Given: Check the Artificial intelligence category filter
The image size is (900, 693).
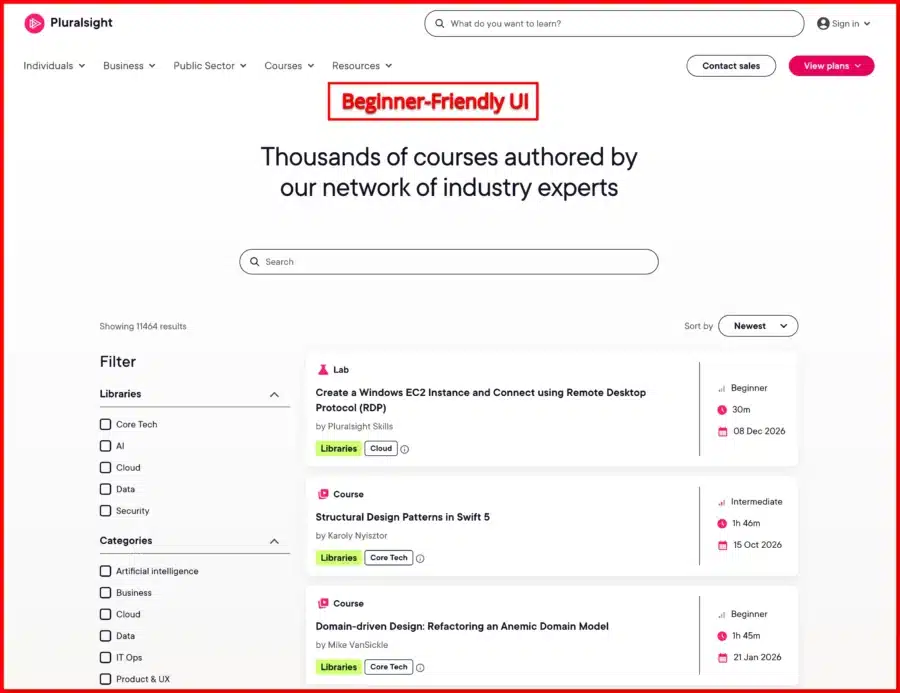Looking at the screenshot, I should click(x=105, y=570).
